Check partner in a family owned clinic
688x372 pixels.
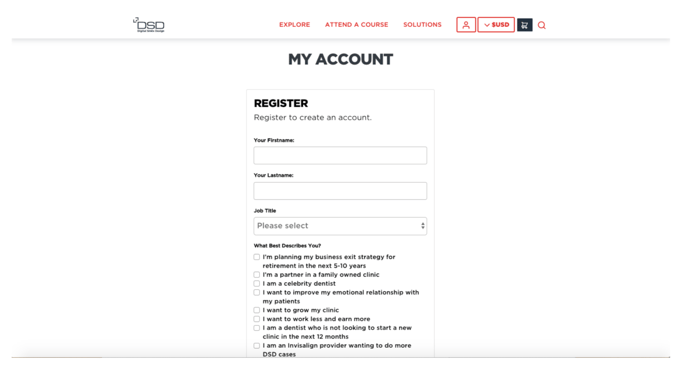pyautogui.click(x=257, y=275)
